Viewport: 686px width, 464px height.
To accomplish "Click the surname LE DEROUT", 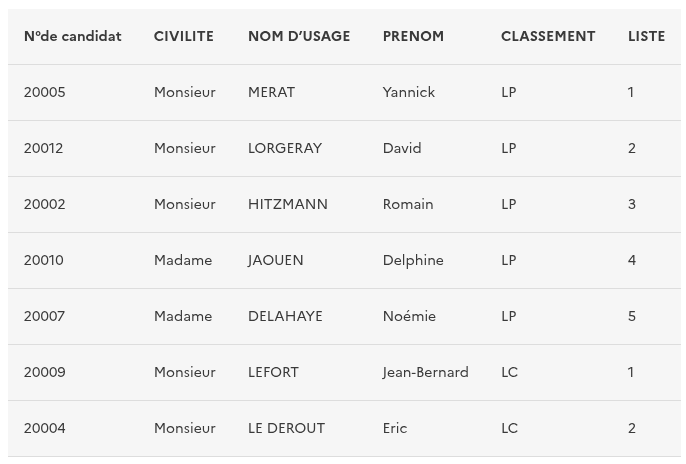I will click(286, 428).
